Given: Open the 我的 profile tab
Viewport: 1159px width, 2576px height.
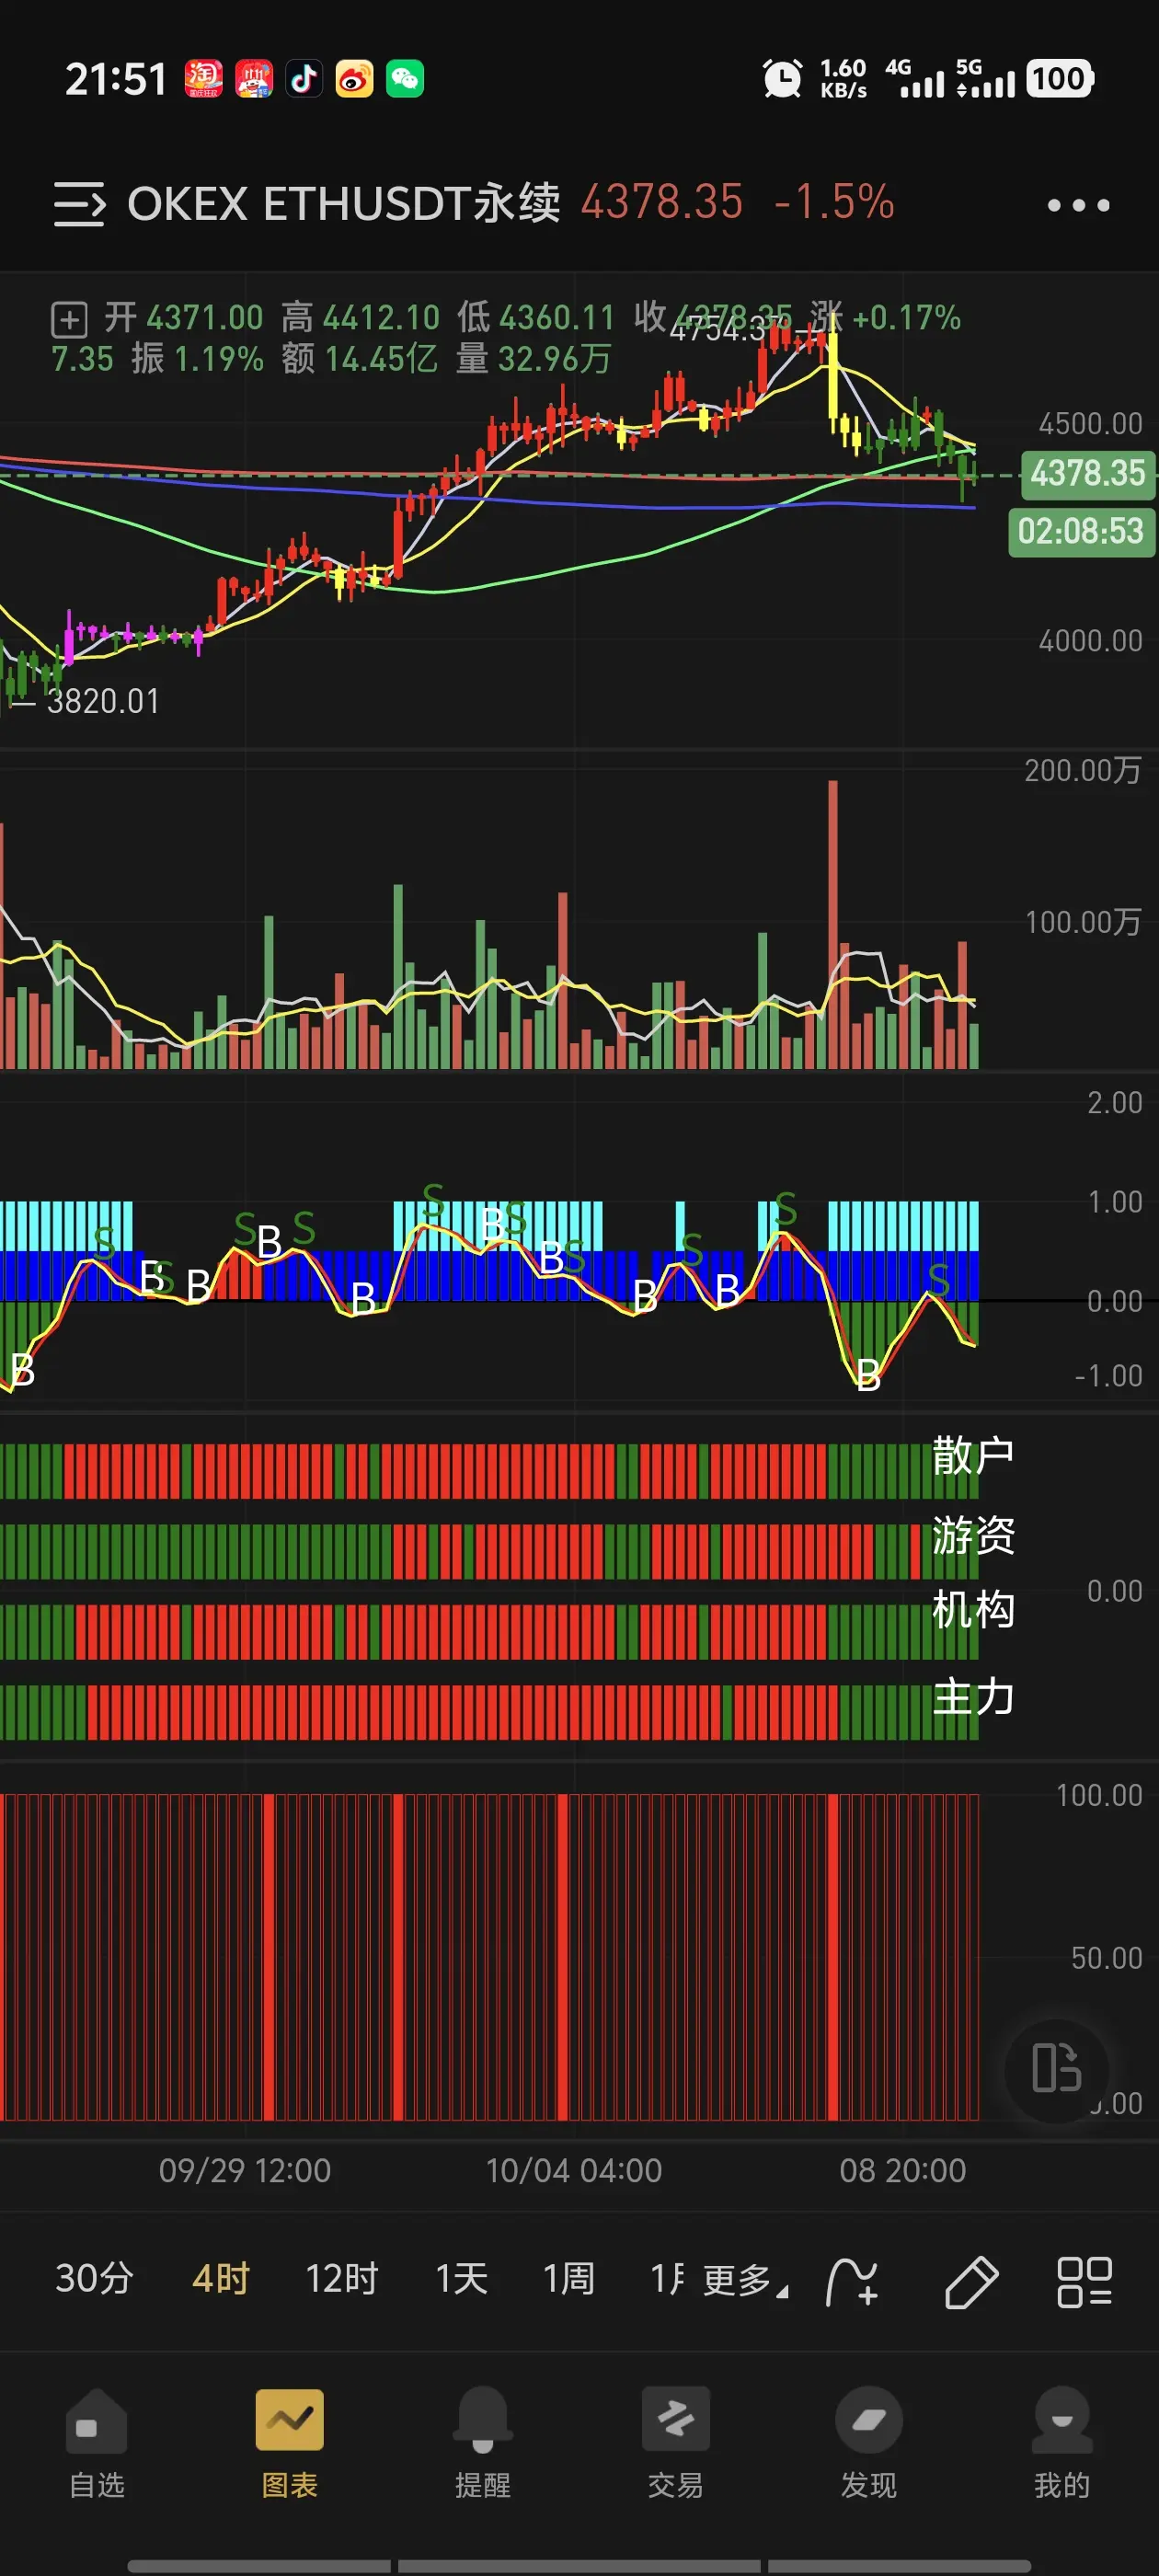Looking at the screenshot, I should click(1062, 2443).
